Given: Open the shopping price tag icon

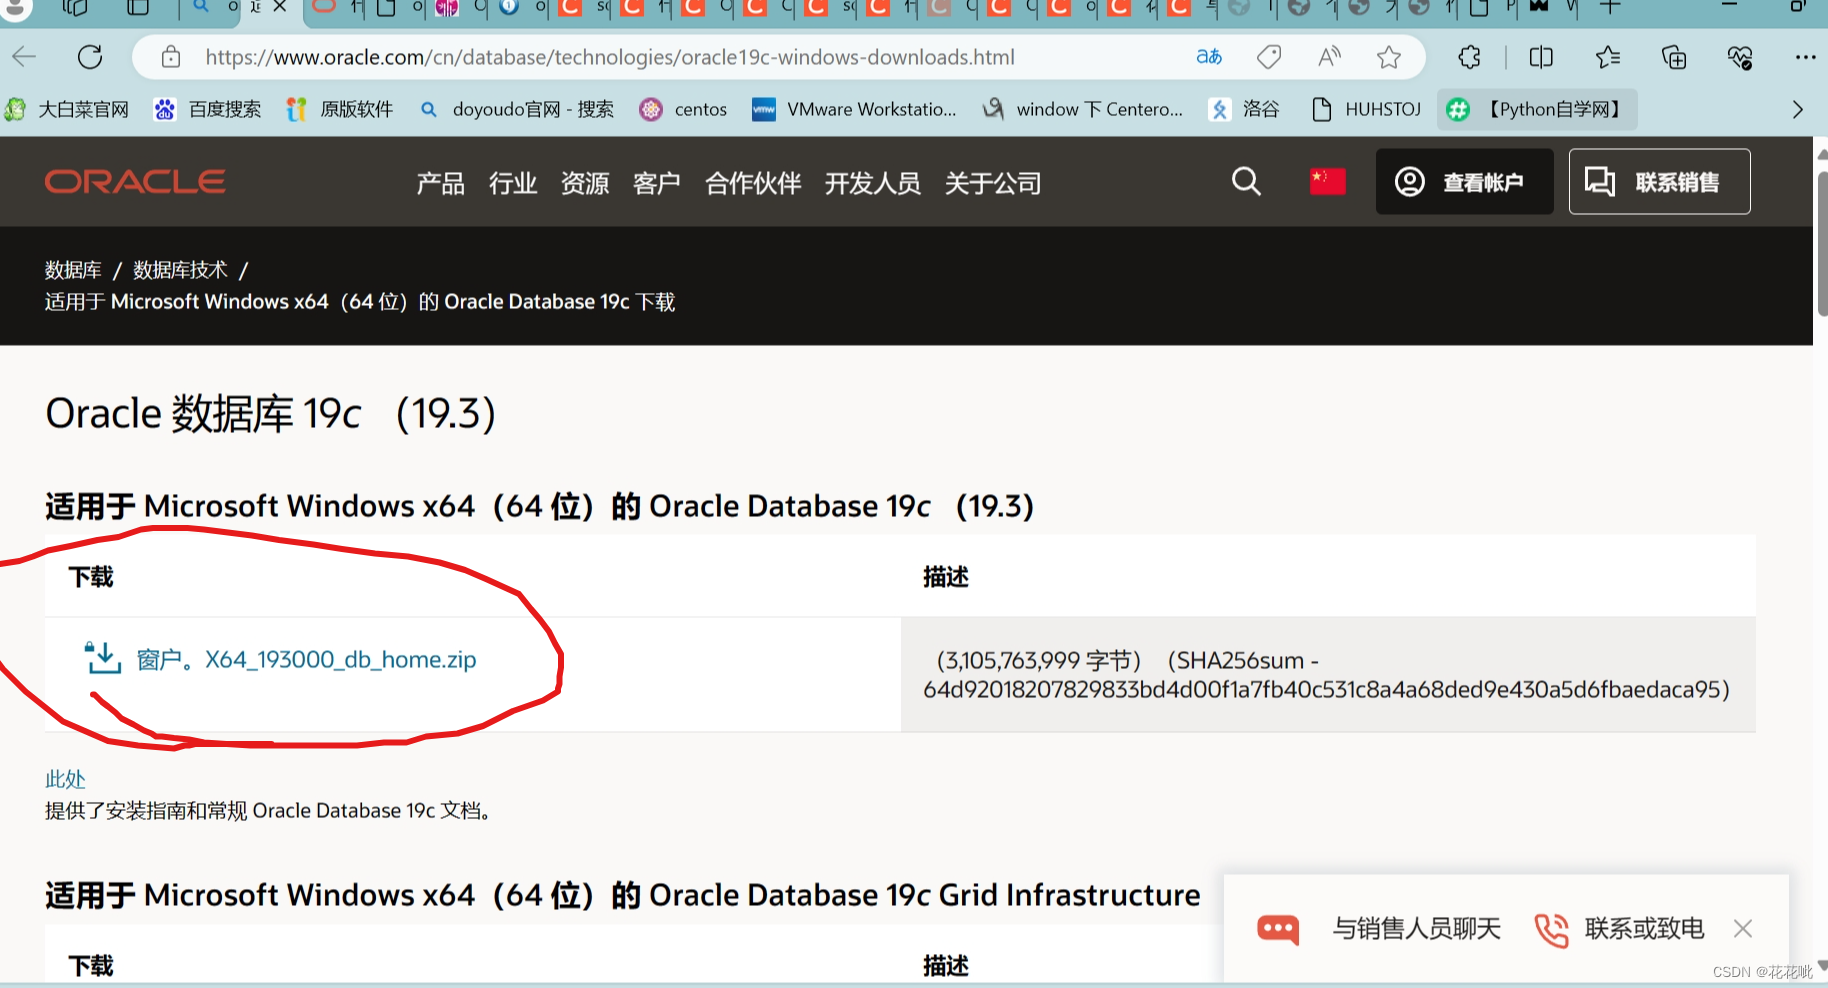Looking at the screenshot, I should 1269,57.
